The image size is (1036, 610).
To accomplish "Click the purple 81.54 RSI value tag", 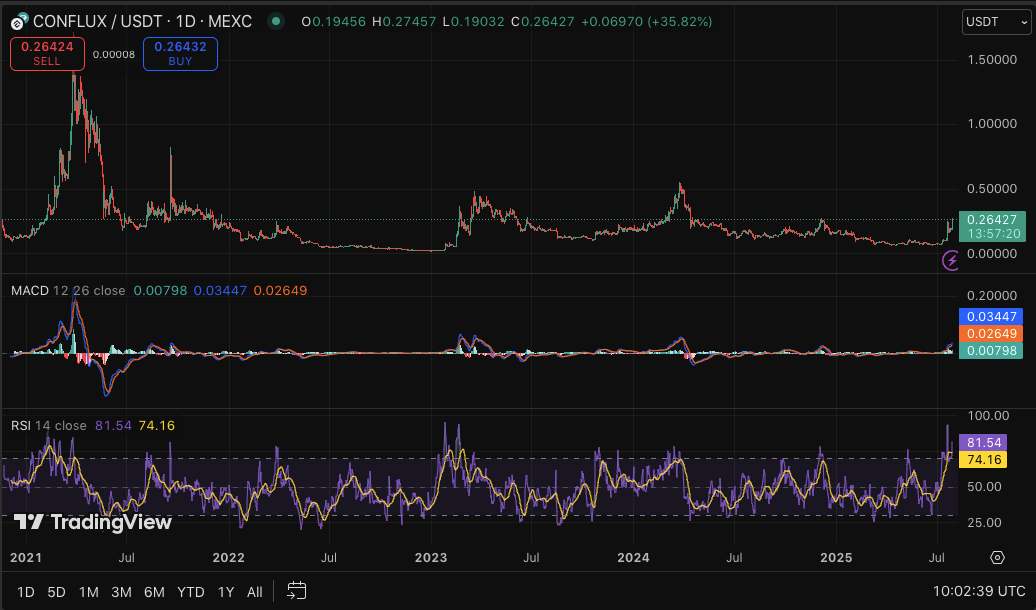I will click(x=982, y=443).
